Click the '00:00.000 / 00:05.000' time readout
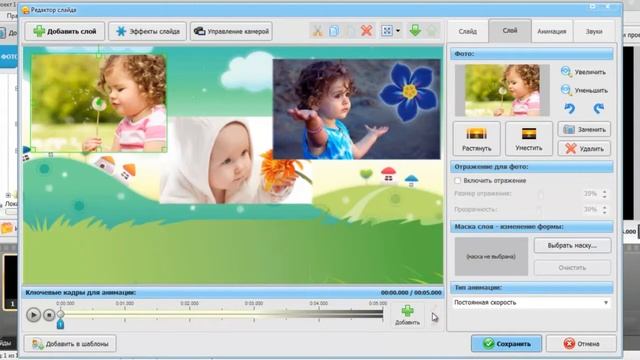Screen dimensions: 640x360 [x=411, y=293]
